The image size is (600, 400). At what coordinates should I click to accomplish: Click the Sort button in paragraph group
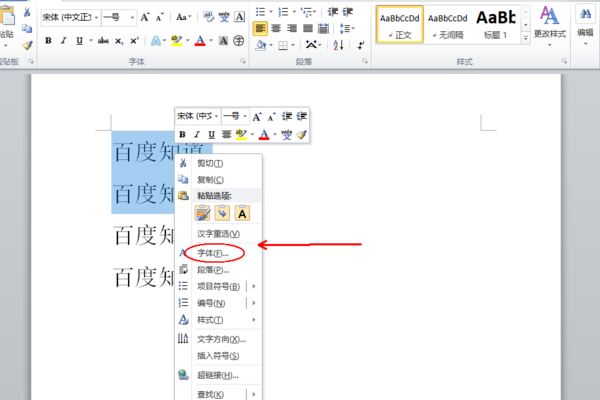pyautogui.click(x=338, y=45)
